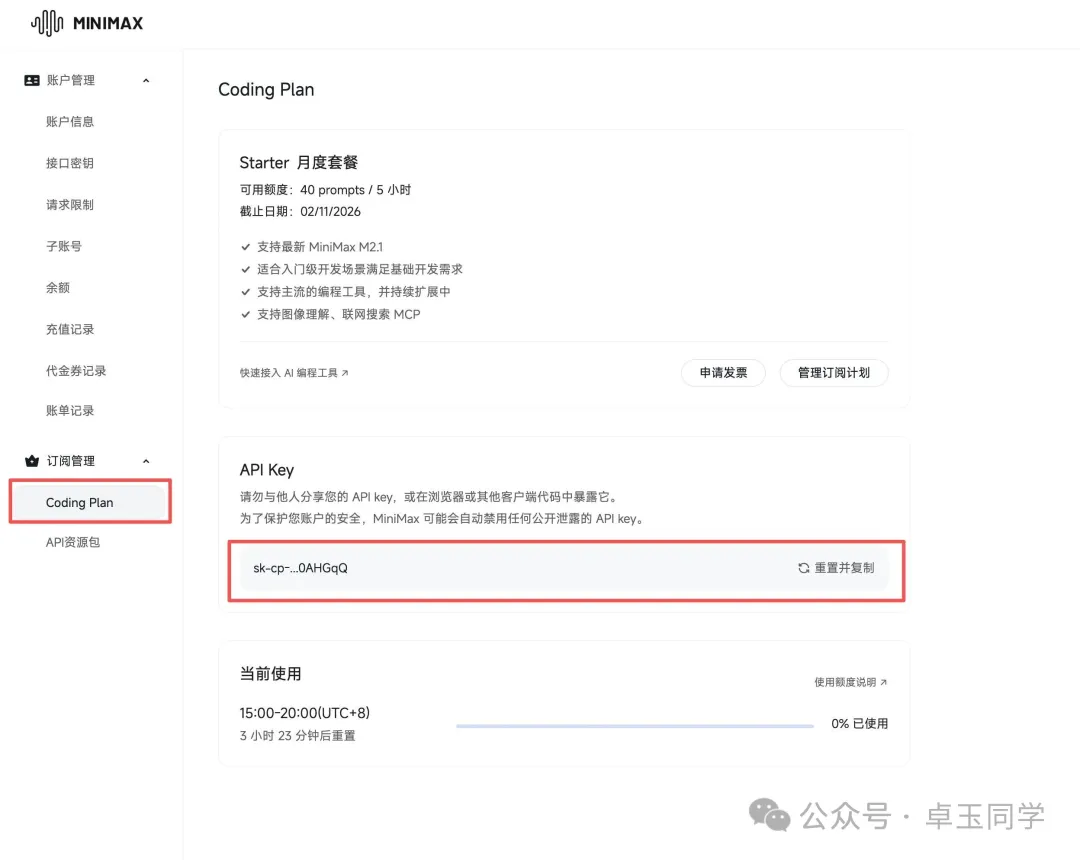Click the MiniMax waveform logo
Viewport: 1080px width, 860px height.
[47, 23]
